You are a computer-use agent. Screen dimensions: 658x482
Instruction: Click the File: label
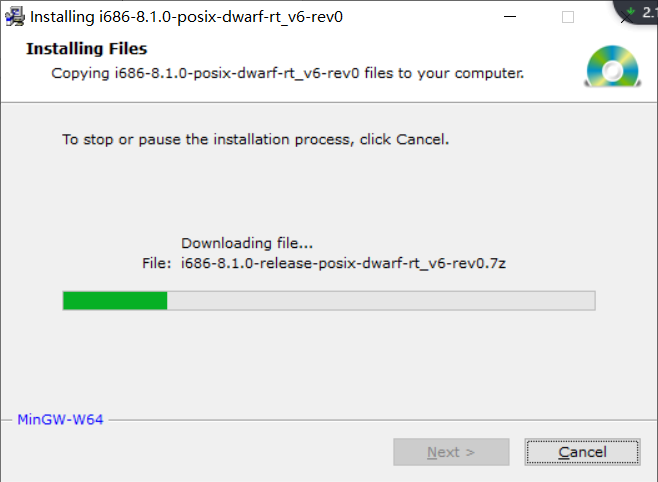pyautogui.click(x=157, y=263)
